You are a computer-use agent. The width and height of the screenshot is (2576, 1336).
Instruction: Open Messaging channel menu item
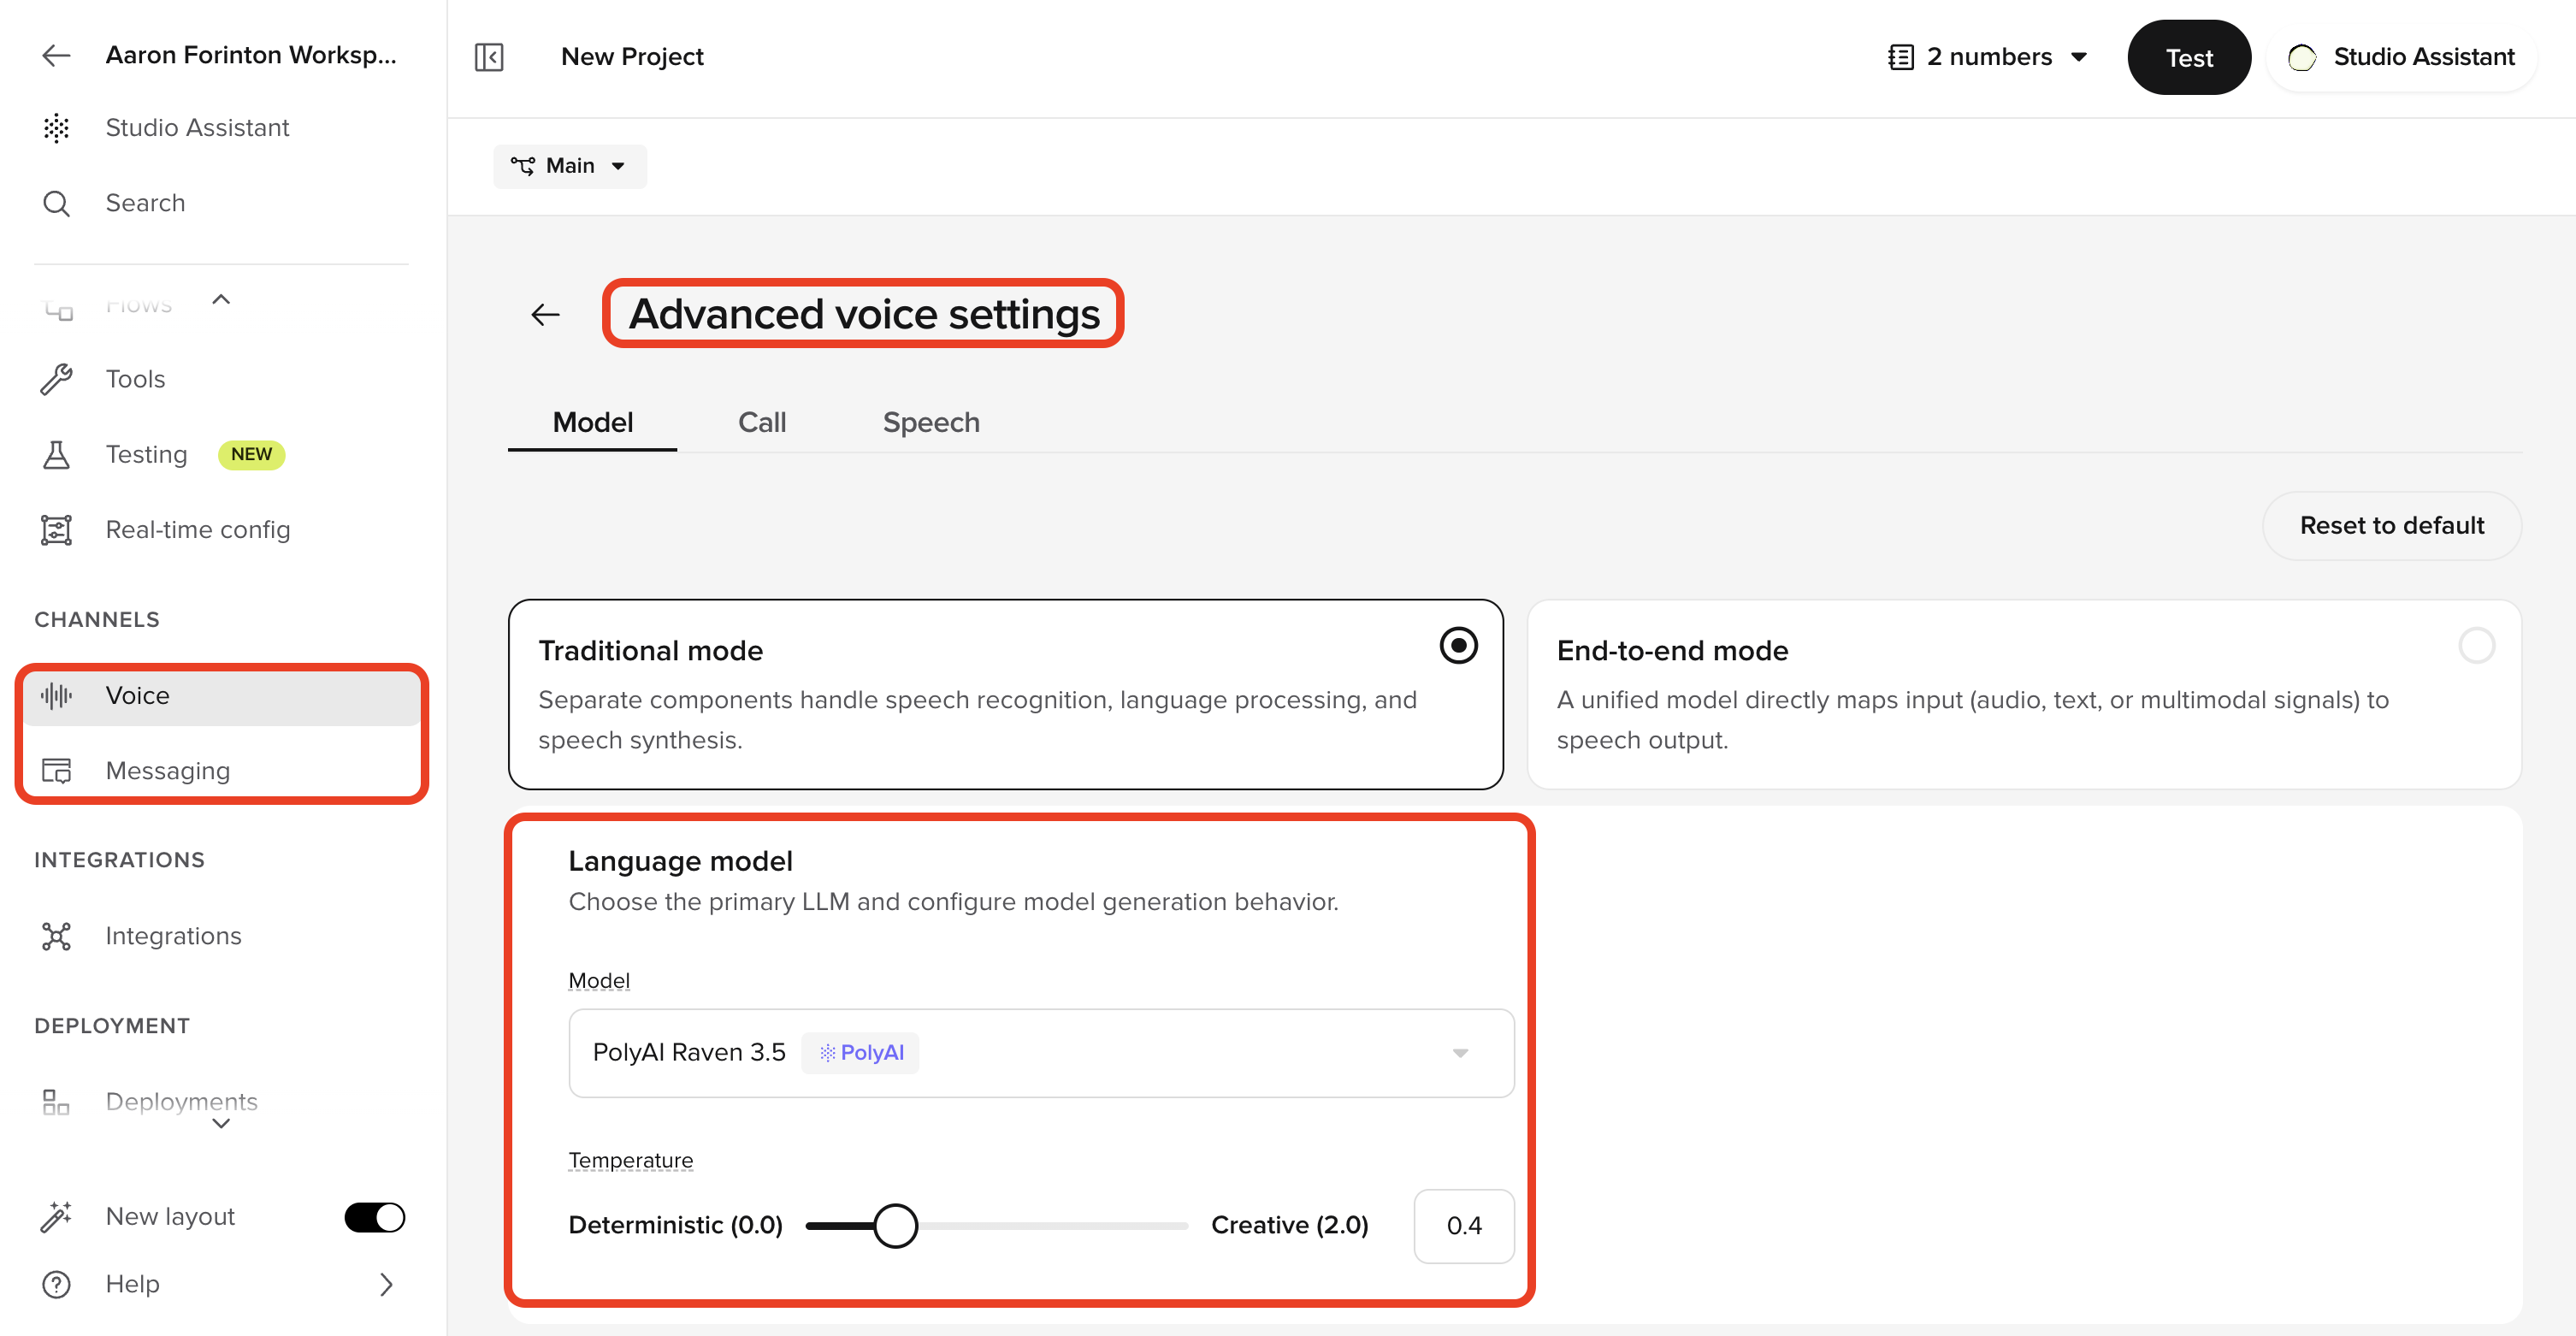click(x=221, y=770)
